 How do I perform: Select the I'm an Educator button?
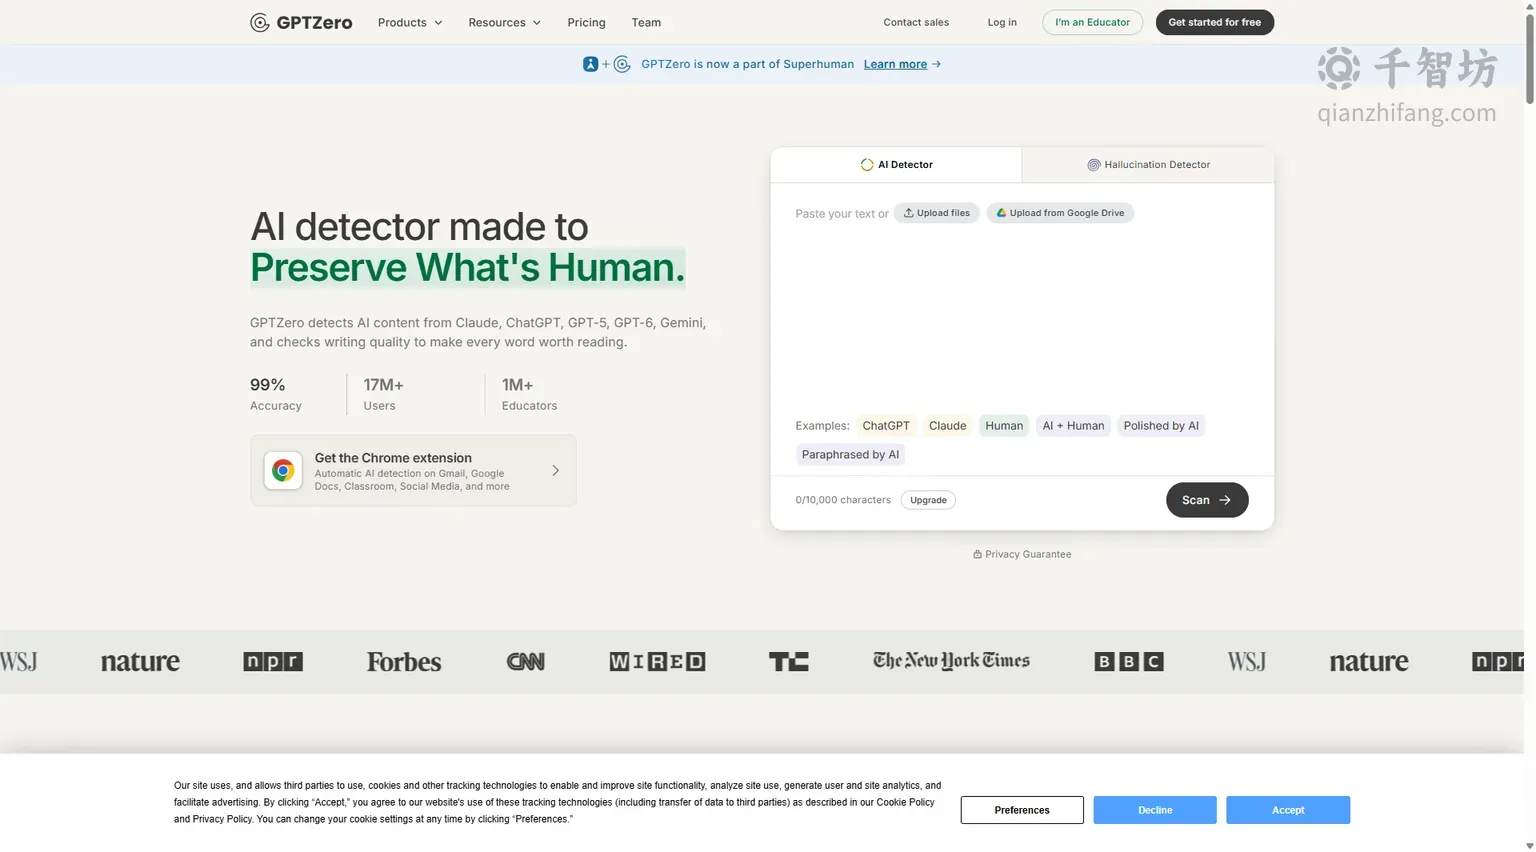tap(1092, 22)
